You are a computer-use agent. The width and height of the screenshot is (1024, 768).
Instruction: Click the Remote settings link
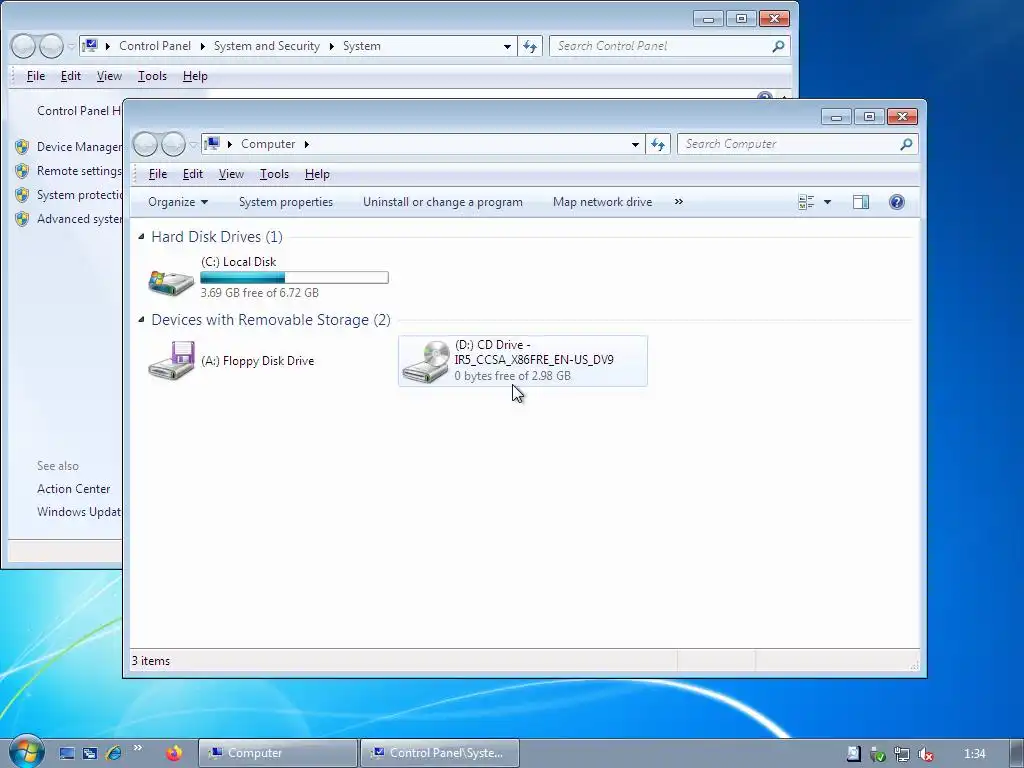pyautogui.click(x=79, y=171)
